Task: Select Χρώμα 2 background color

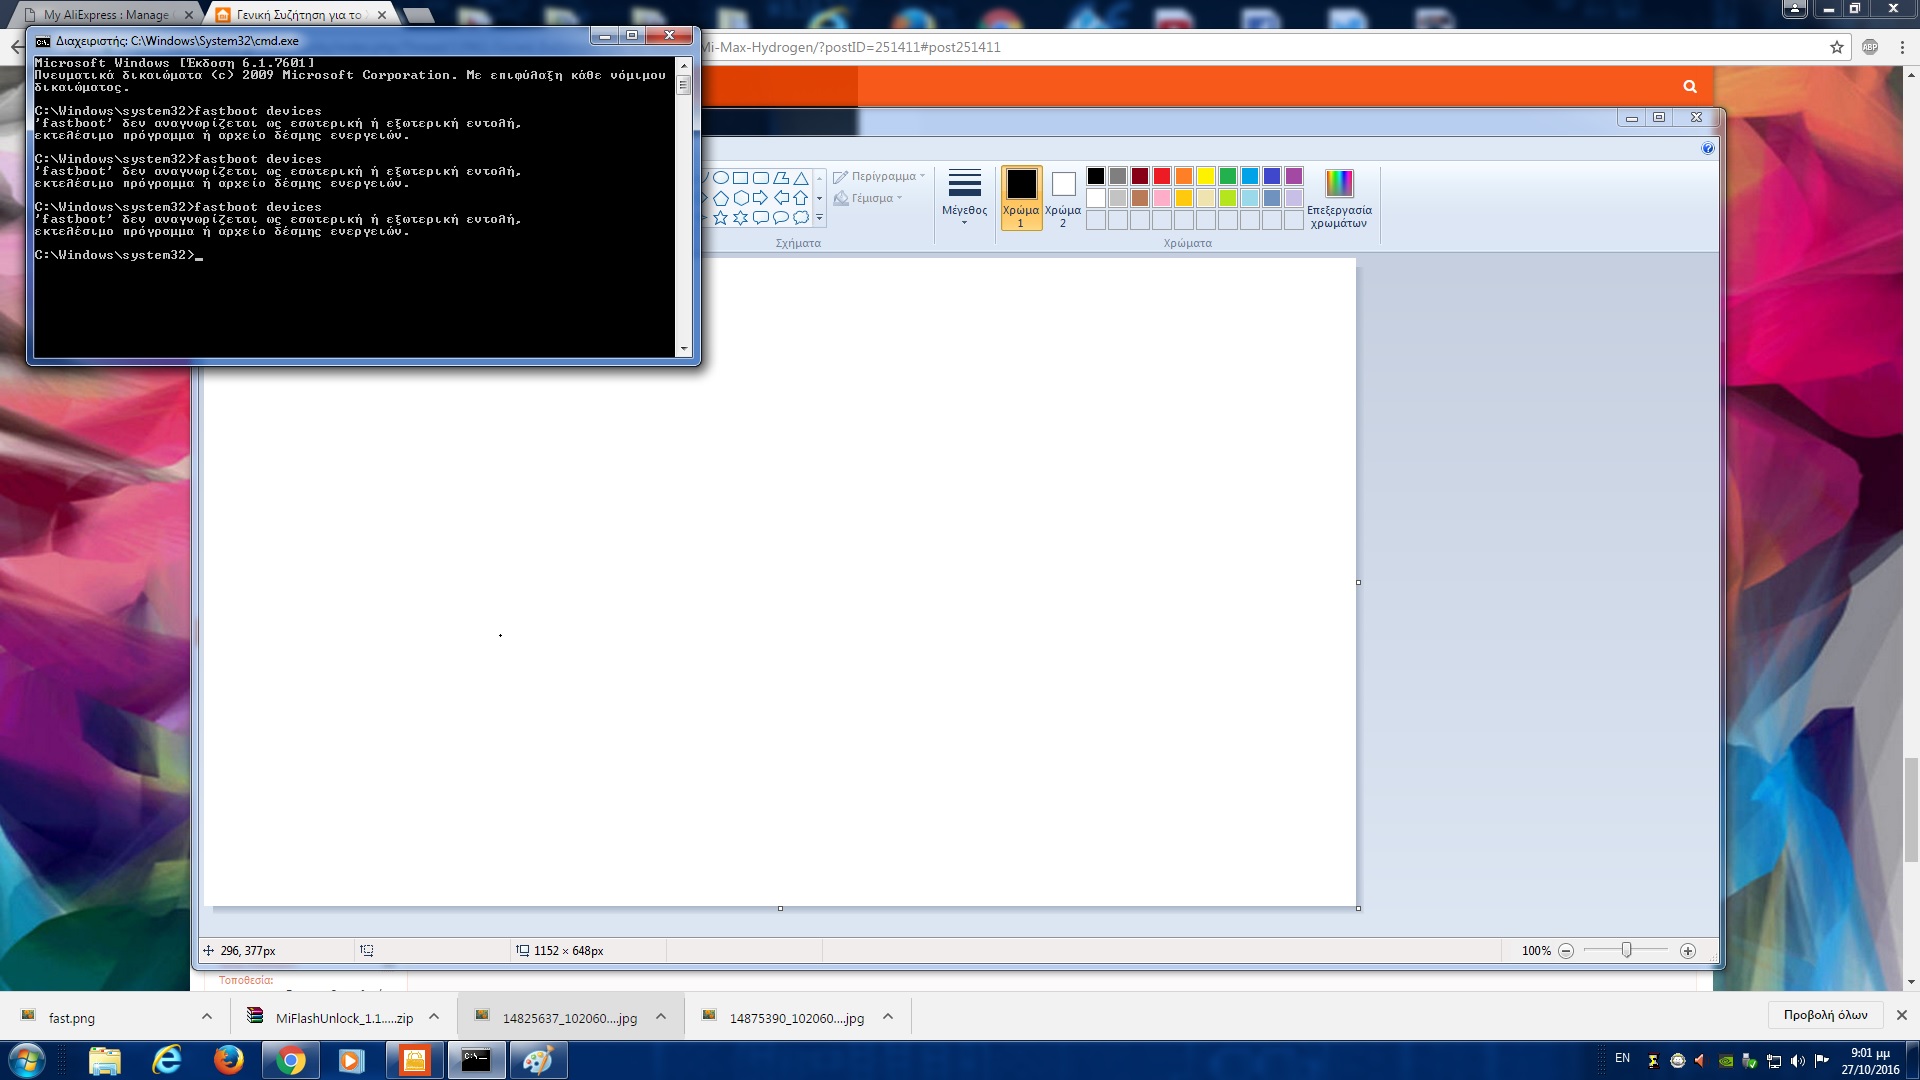Action: pos(1063,198)
